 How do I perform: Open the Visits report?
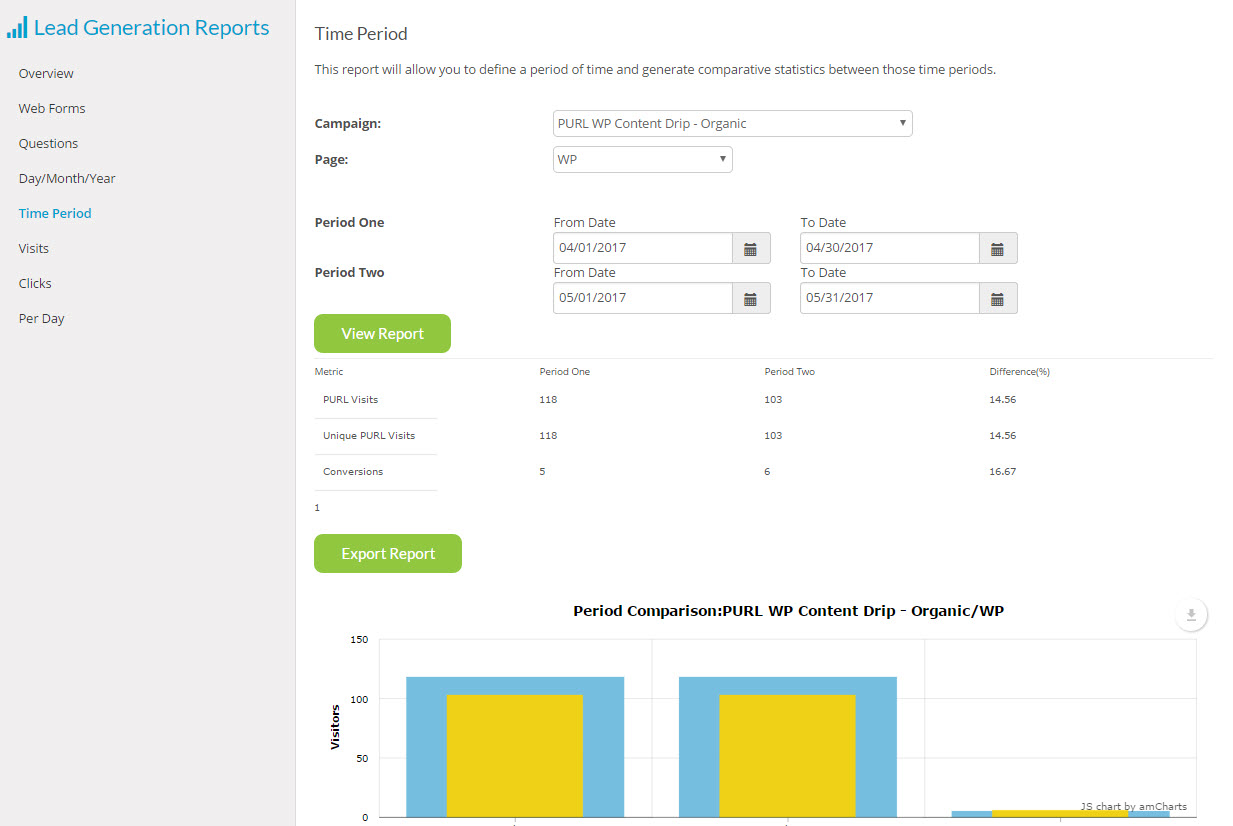(x=34, y=248)
